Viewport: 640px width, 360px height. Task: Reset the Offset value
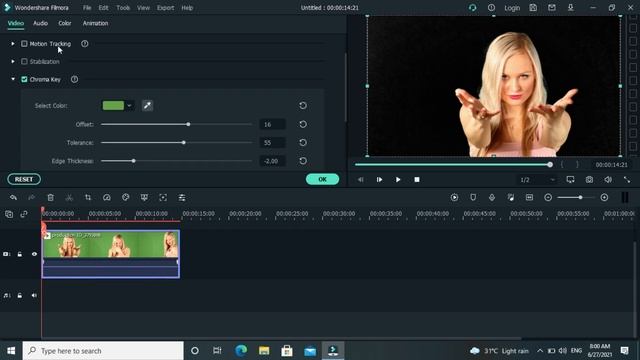point(303,124)
